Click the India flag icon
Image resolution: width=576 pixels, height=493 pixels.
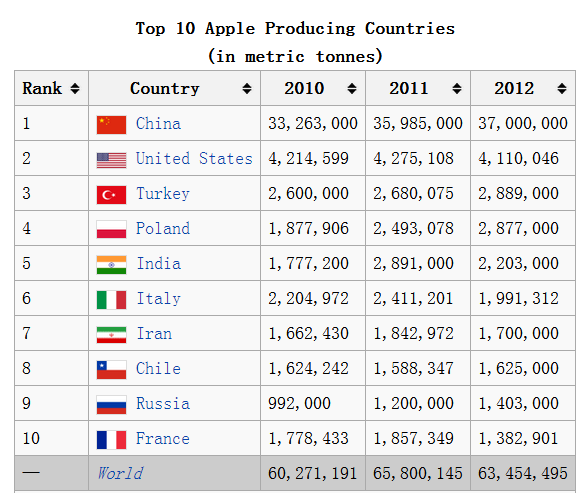point(111,265)
